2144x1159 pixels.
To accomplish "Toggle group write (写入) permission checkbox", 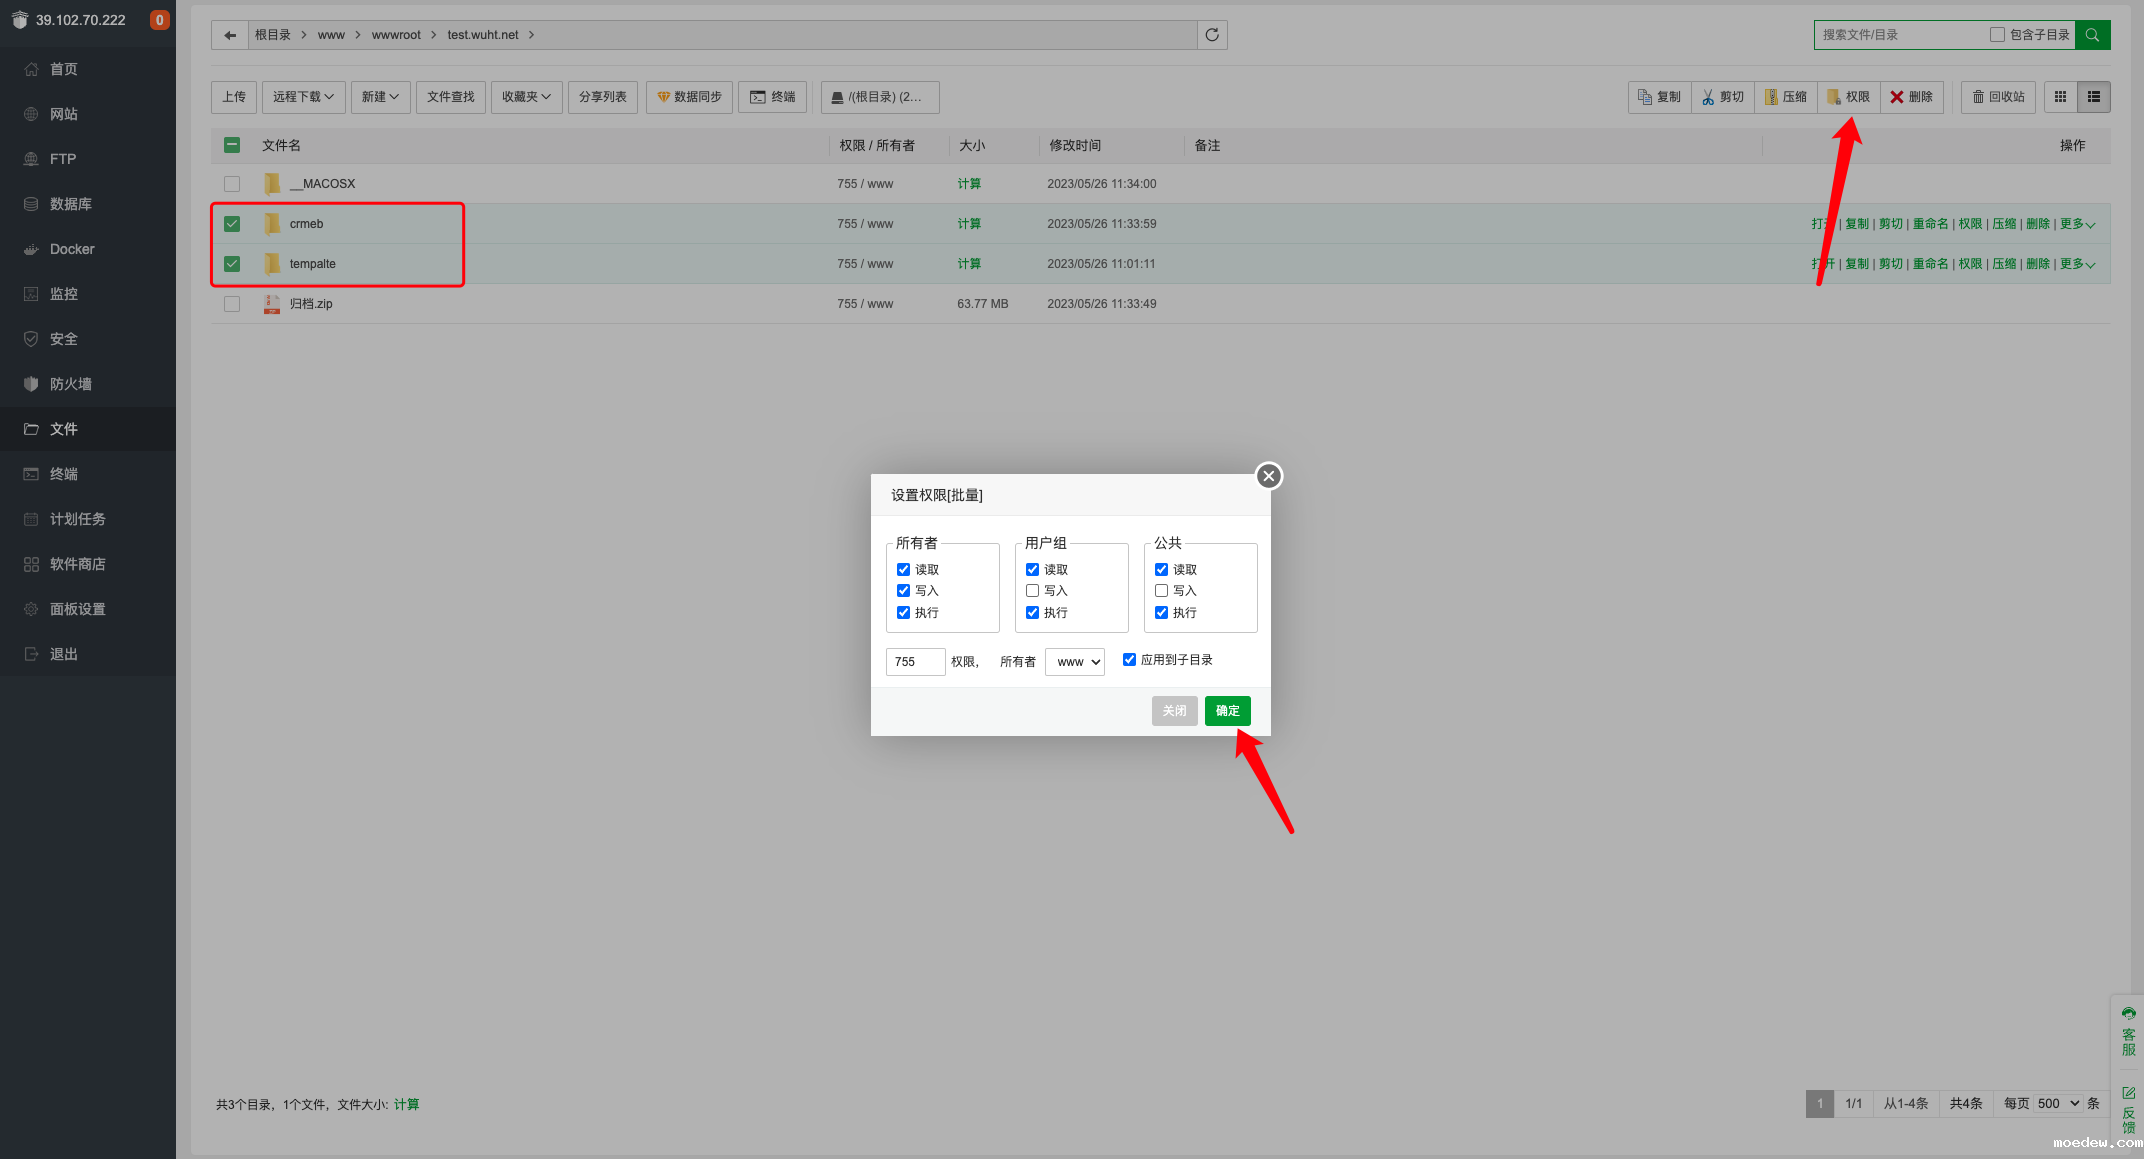I will 1032,591.
